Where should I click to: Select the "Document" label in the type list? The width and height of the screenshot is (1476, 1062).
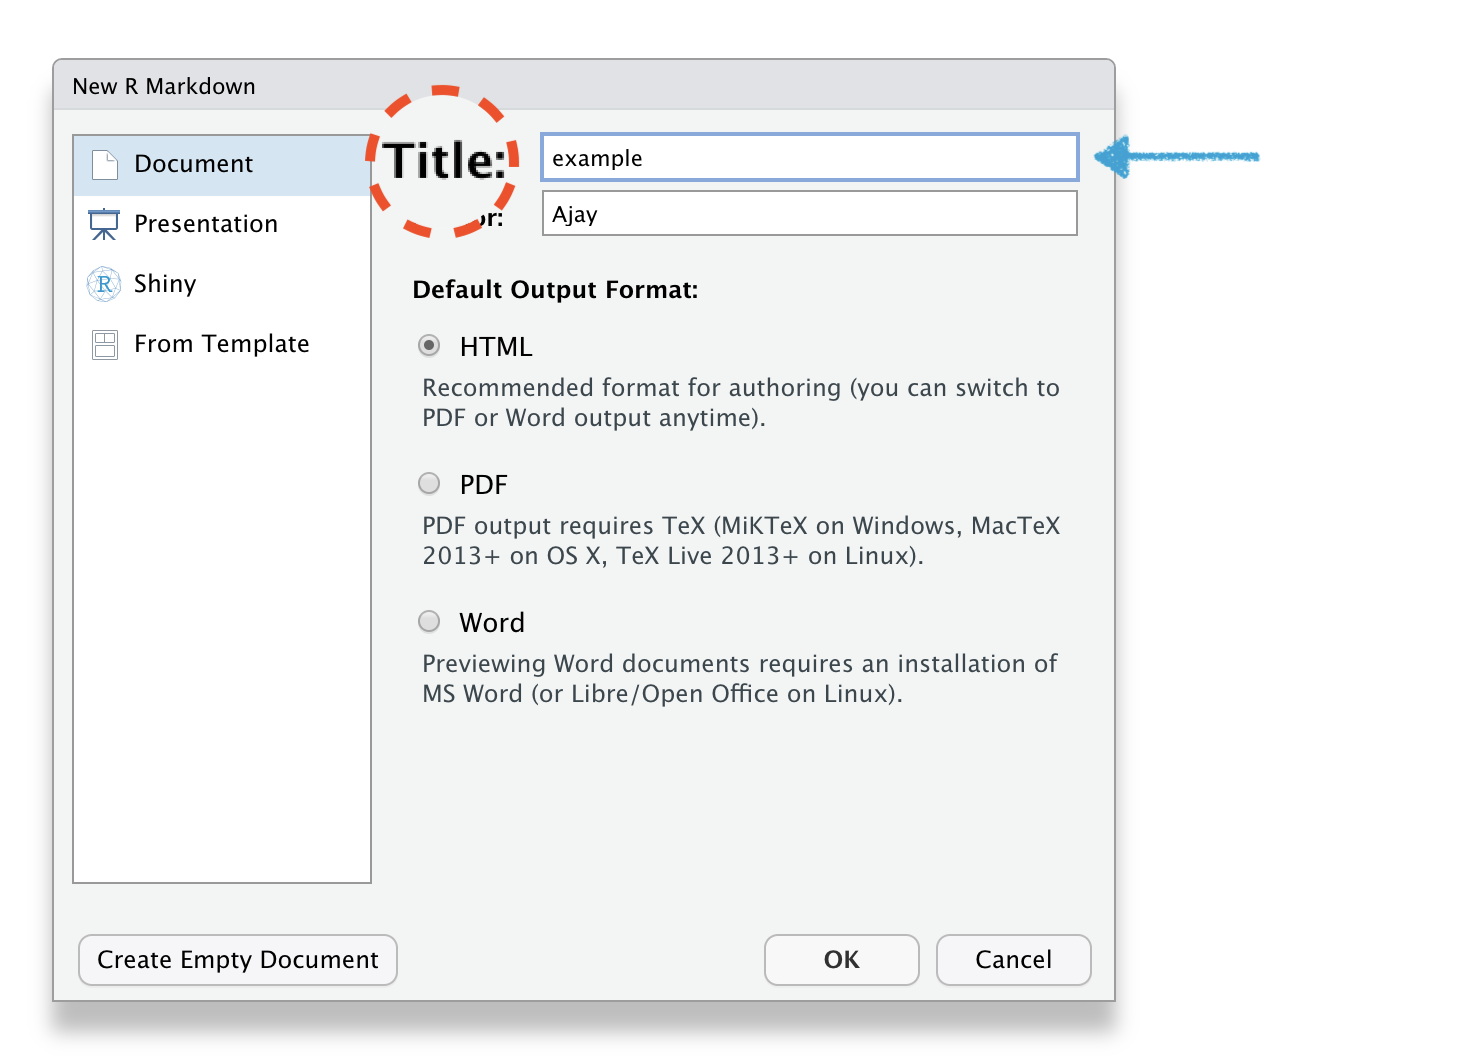pos(194,164)
